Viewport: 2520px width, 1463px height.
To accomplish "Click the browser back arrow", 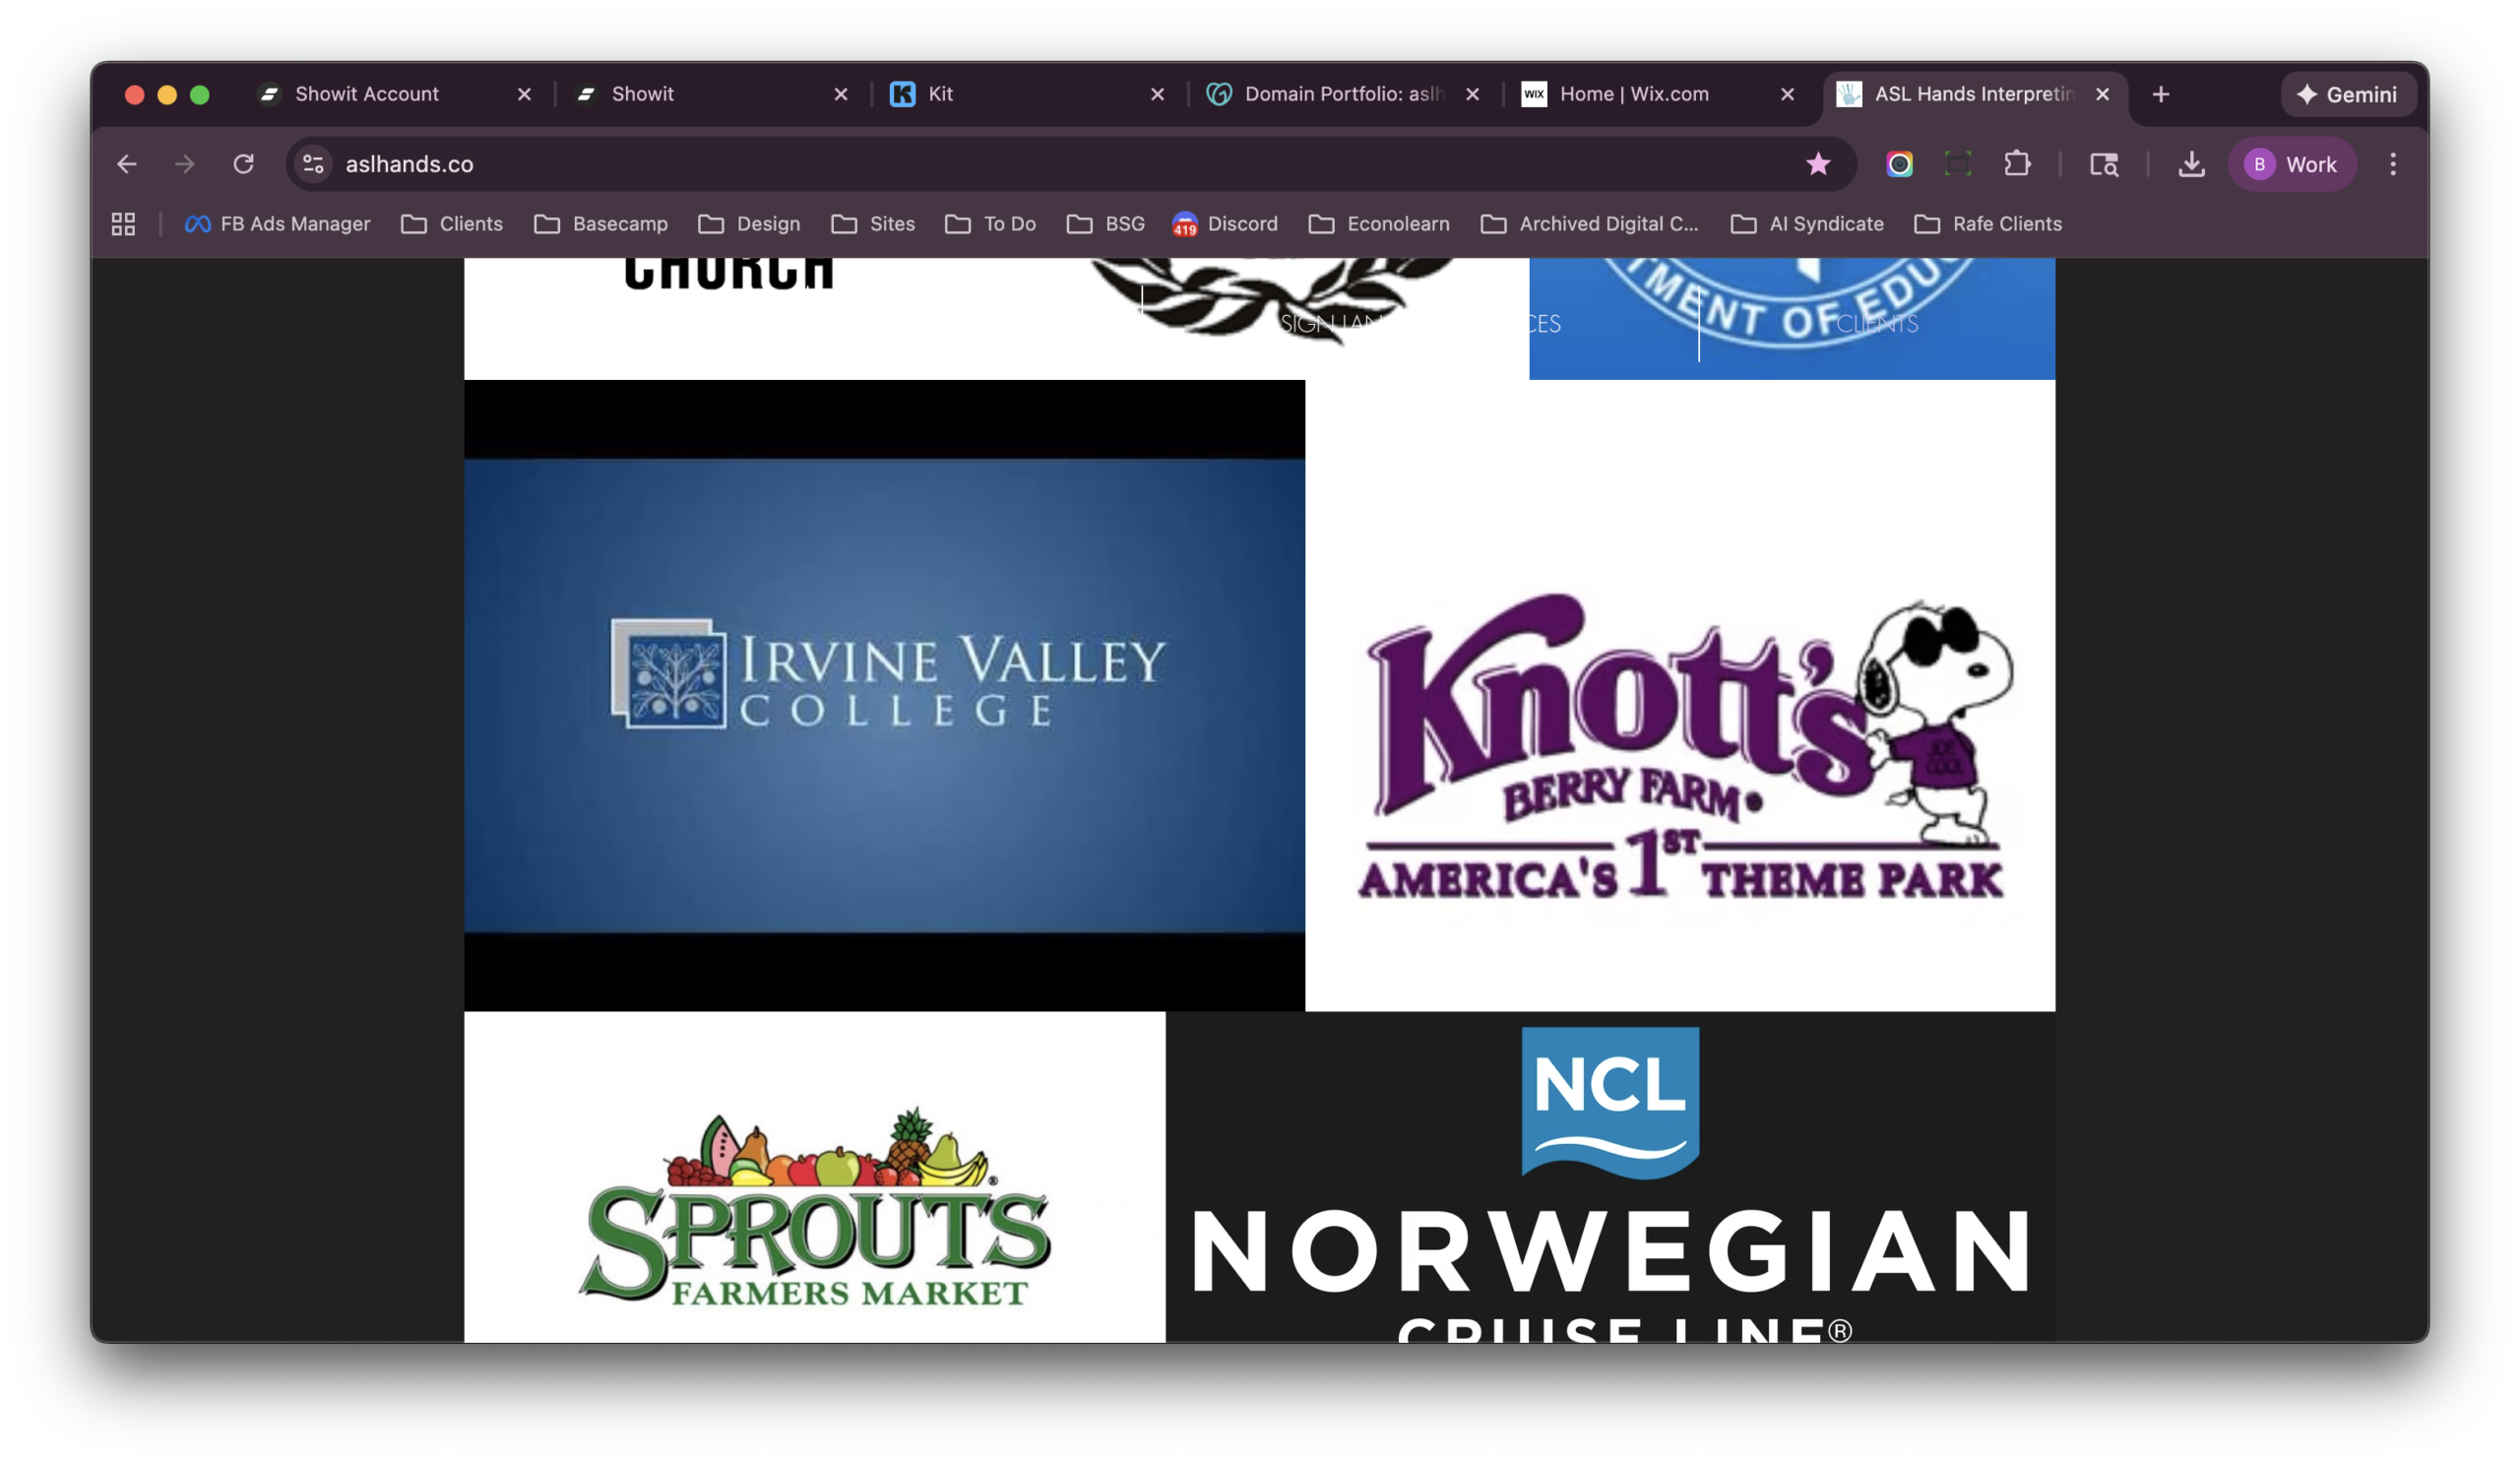I will [x=127, y=164].
